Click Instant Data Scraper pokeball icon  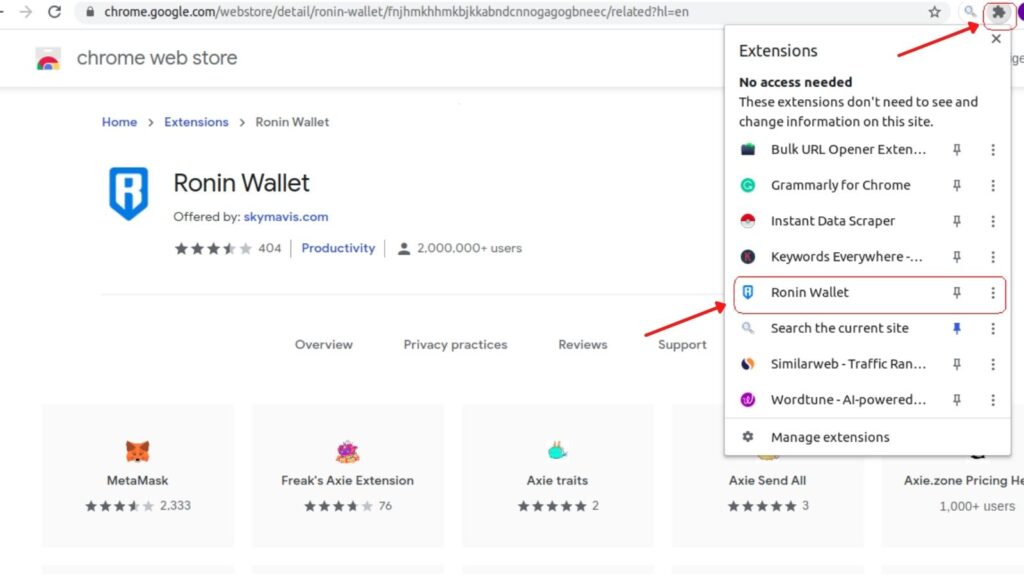(748, 221)
